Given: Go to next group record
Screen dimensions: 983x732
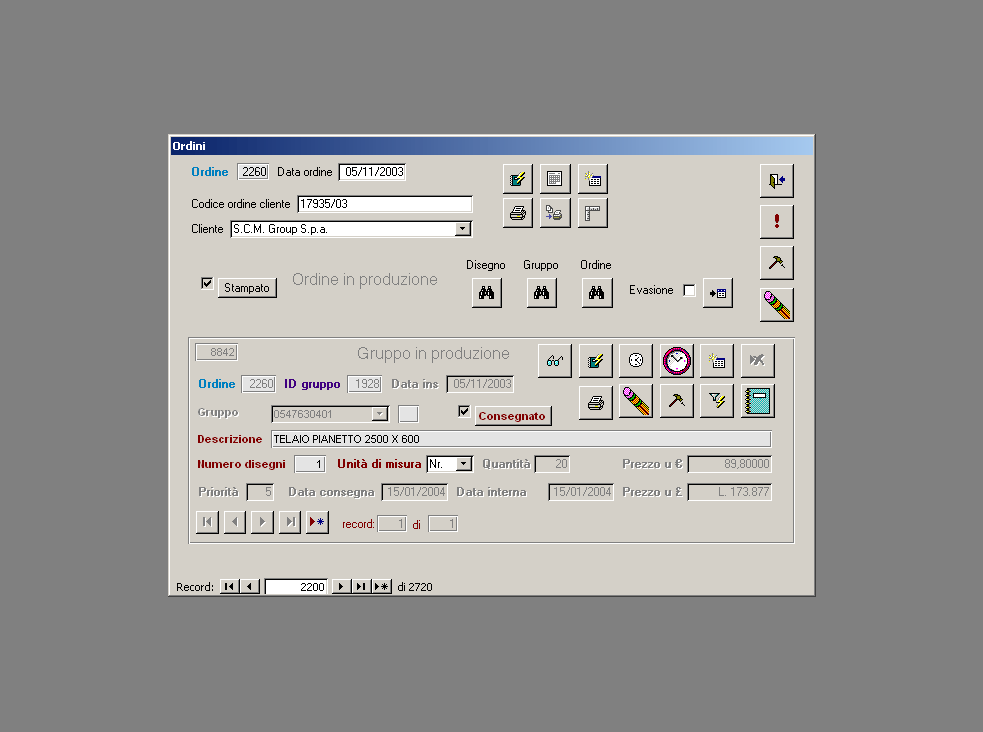Looking at the screenshot, I should click(262, 522).
